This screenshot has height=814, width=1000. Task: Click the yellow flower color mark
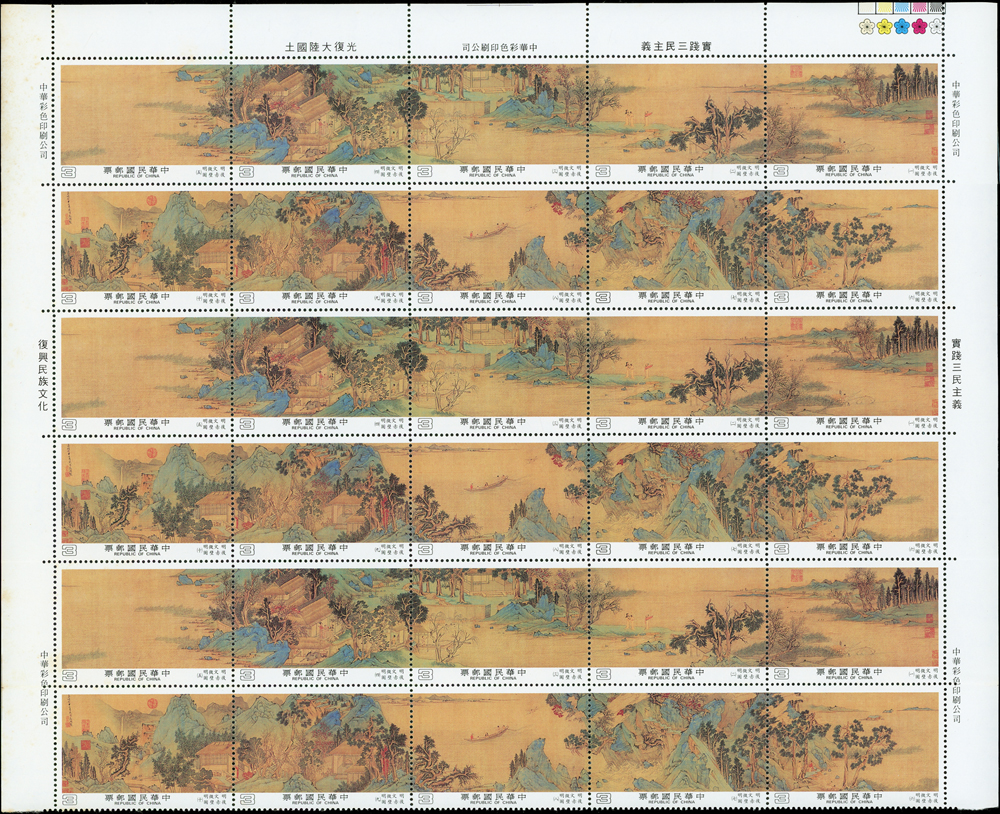884,27
